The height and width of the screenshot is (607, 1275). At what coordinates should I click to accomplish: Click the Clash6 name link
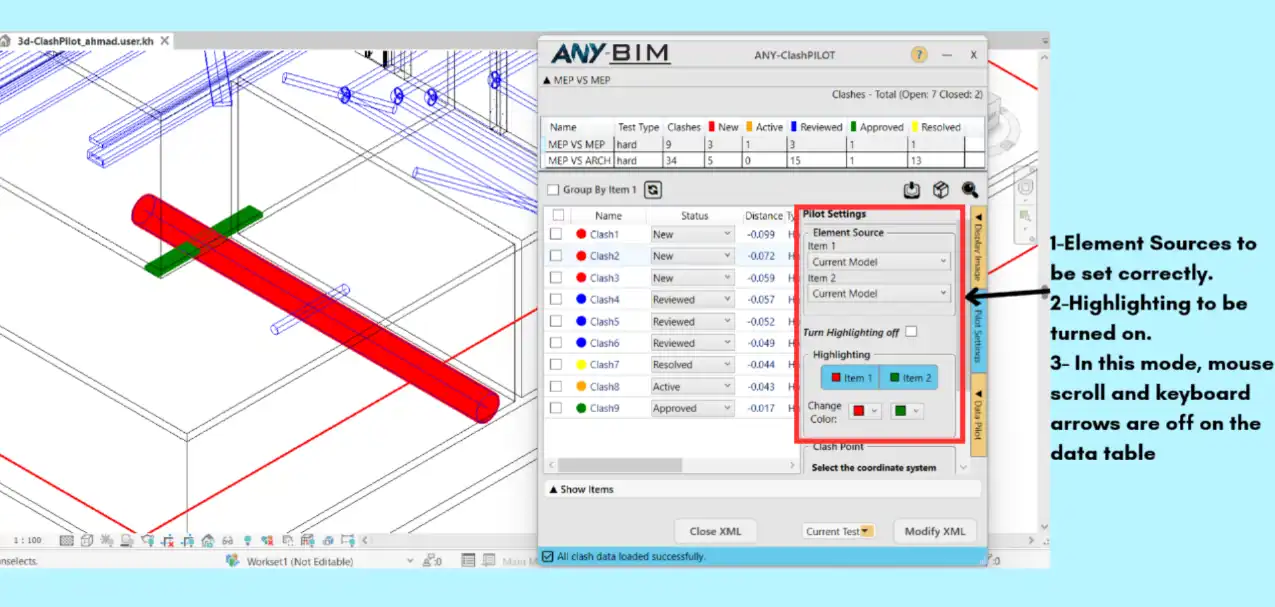pos(604,343)
